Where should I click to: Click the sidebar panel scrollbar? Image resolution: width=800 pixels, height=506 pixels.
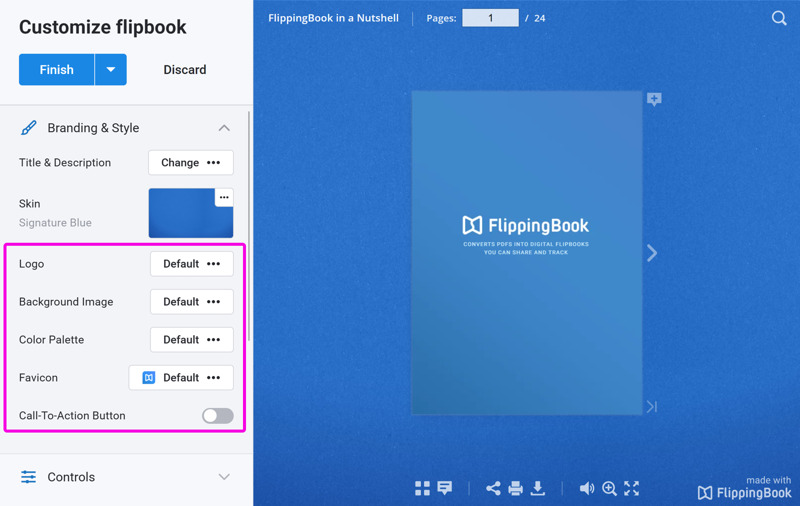tap(249, 226)
